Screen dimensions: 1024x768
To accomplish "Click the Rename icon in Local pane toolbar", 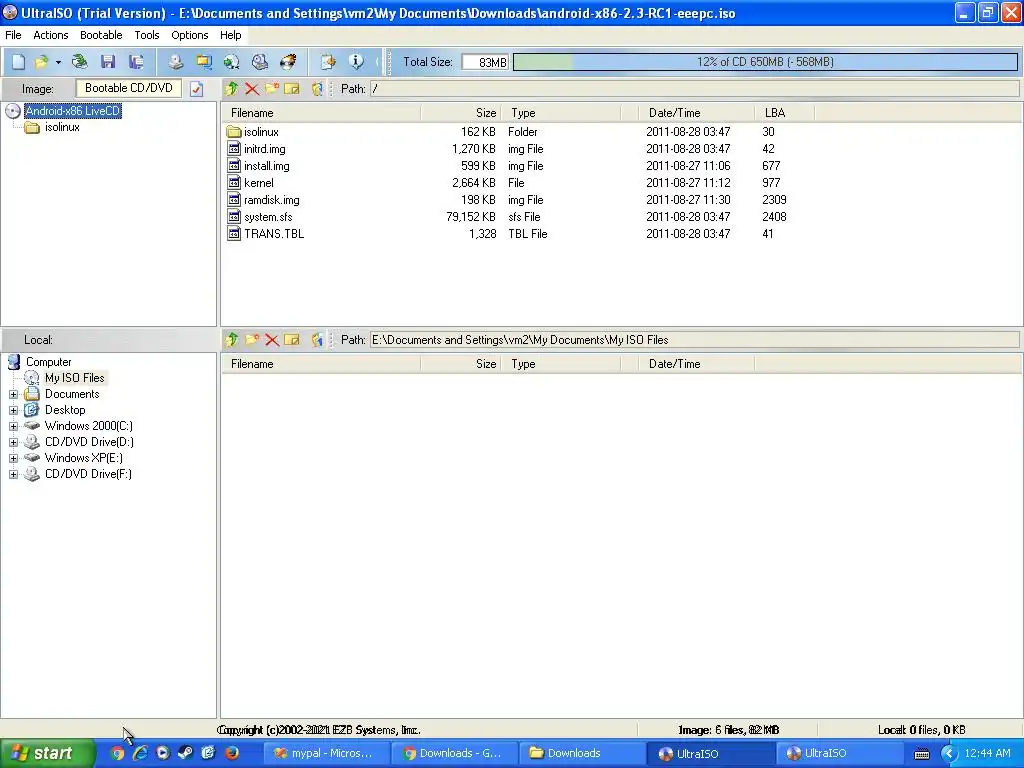I will [x=292, y=340].
